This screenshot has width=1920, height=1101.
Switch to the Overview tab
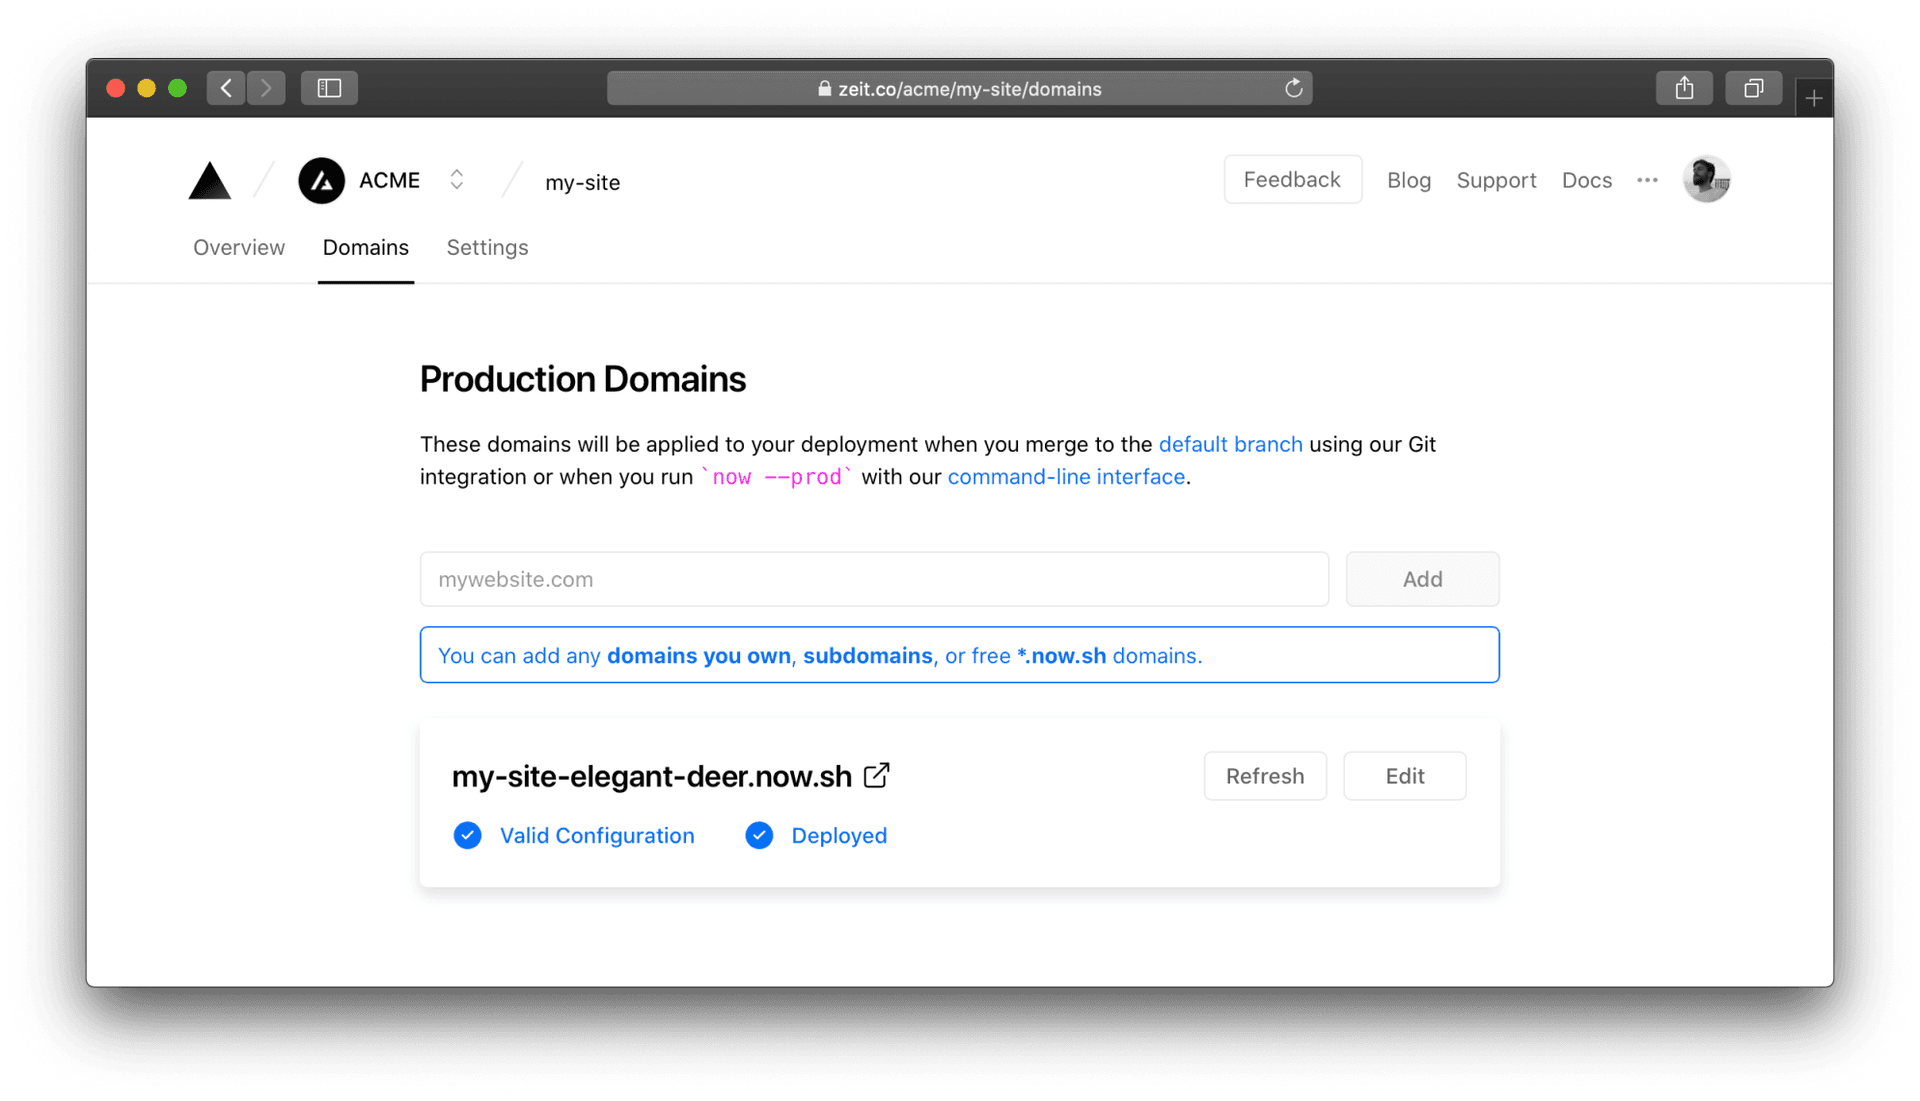(238, 247)
